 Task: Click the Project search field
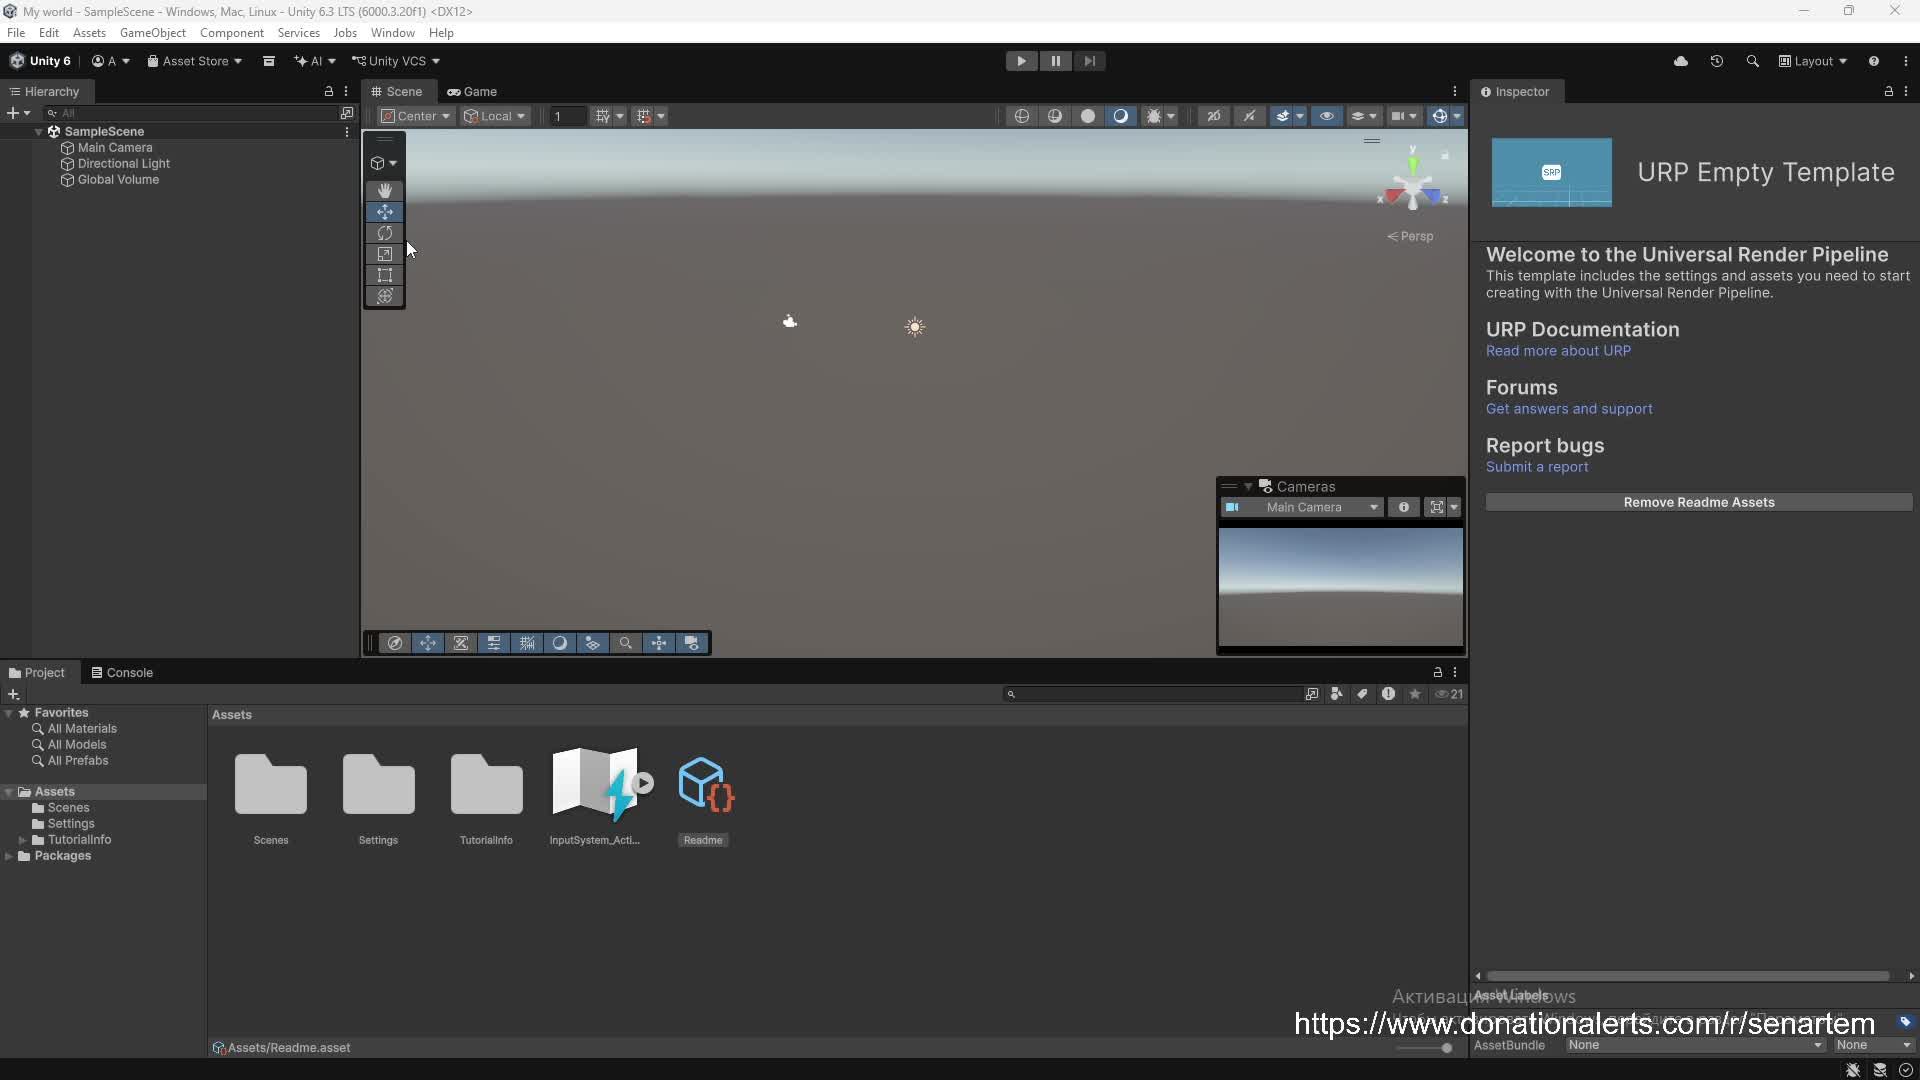pos(1153,694)
